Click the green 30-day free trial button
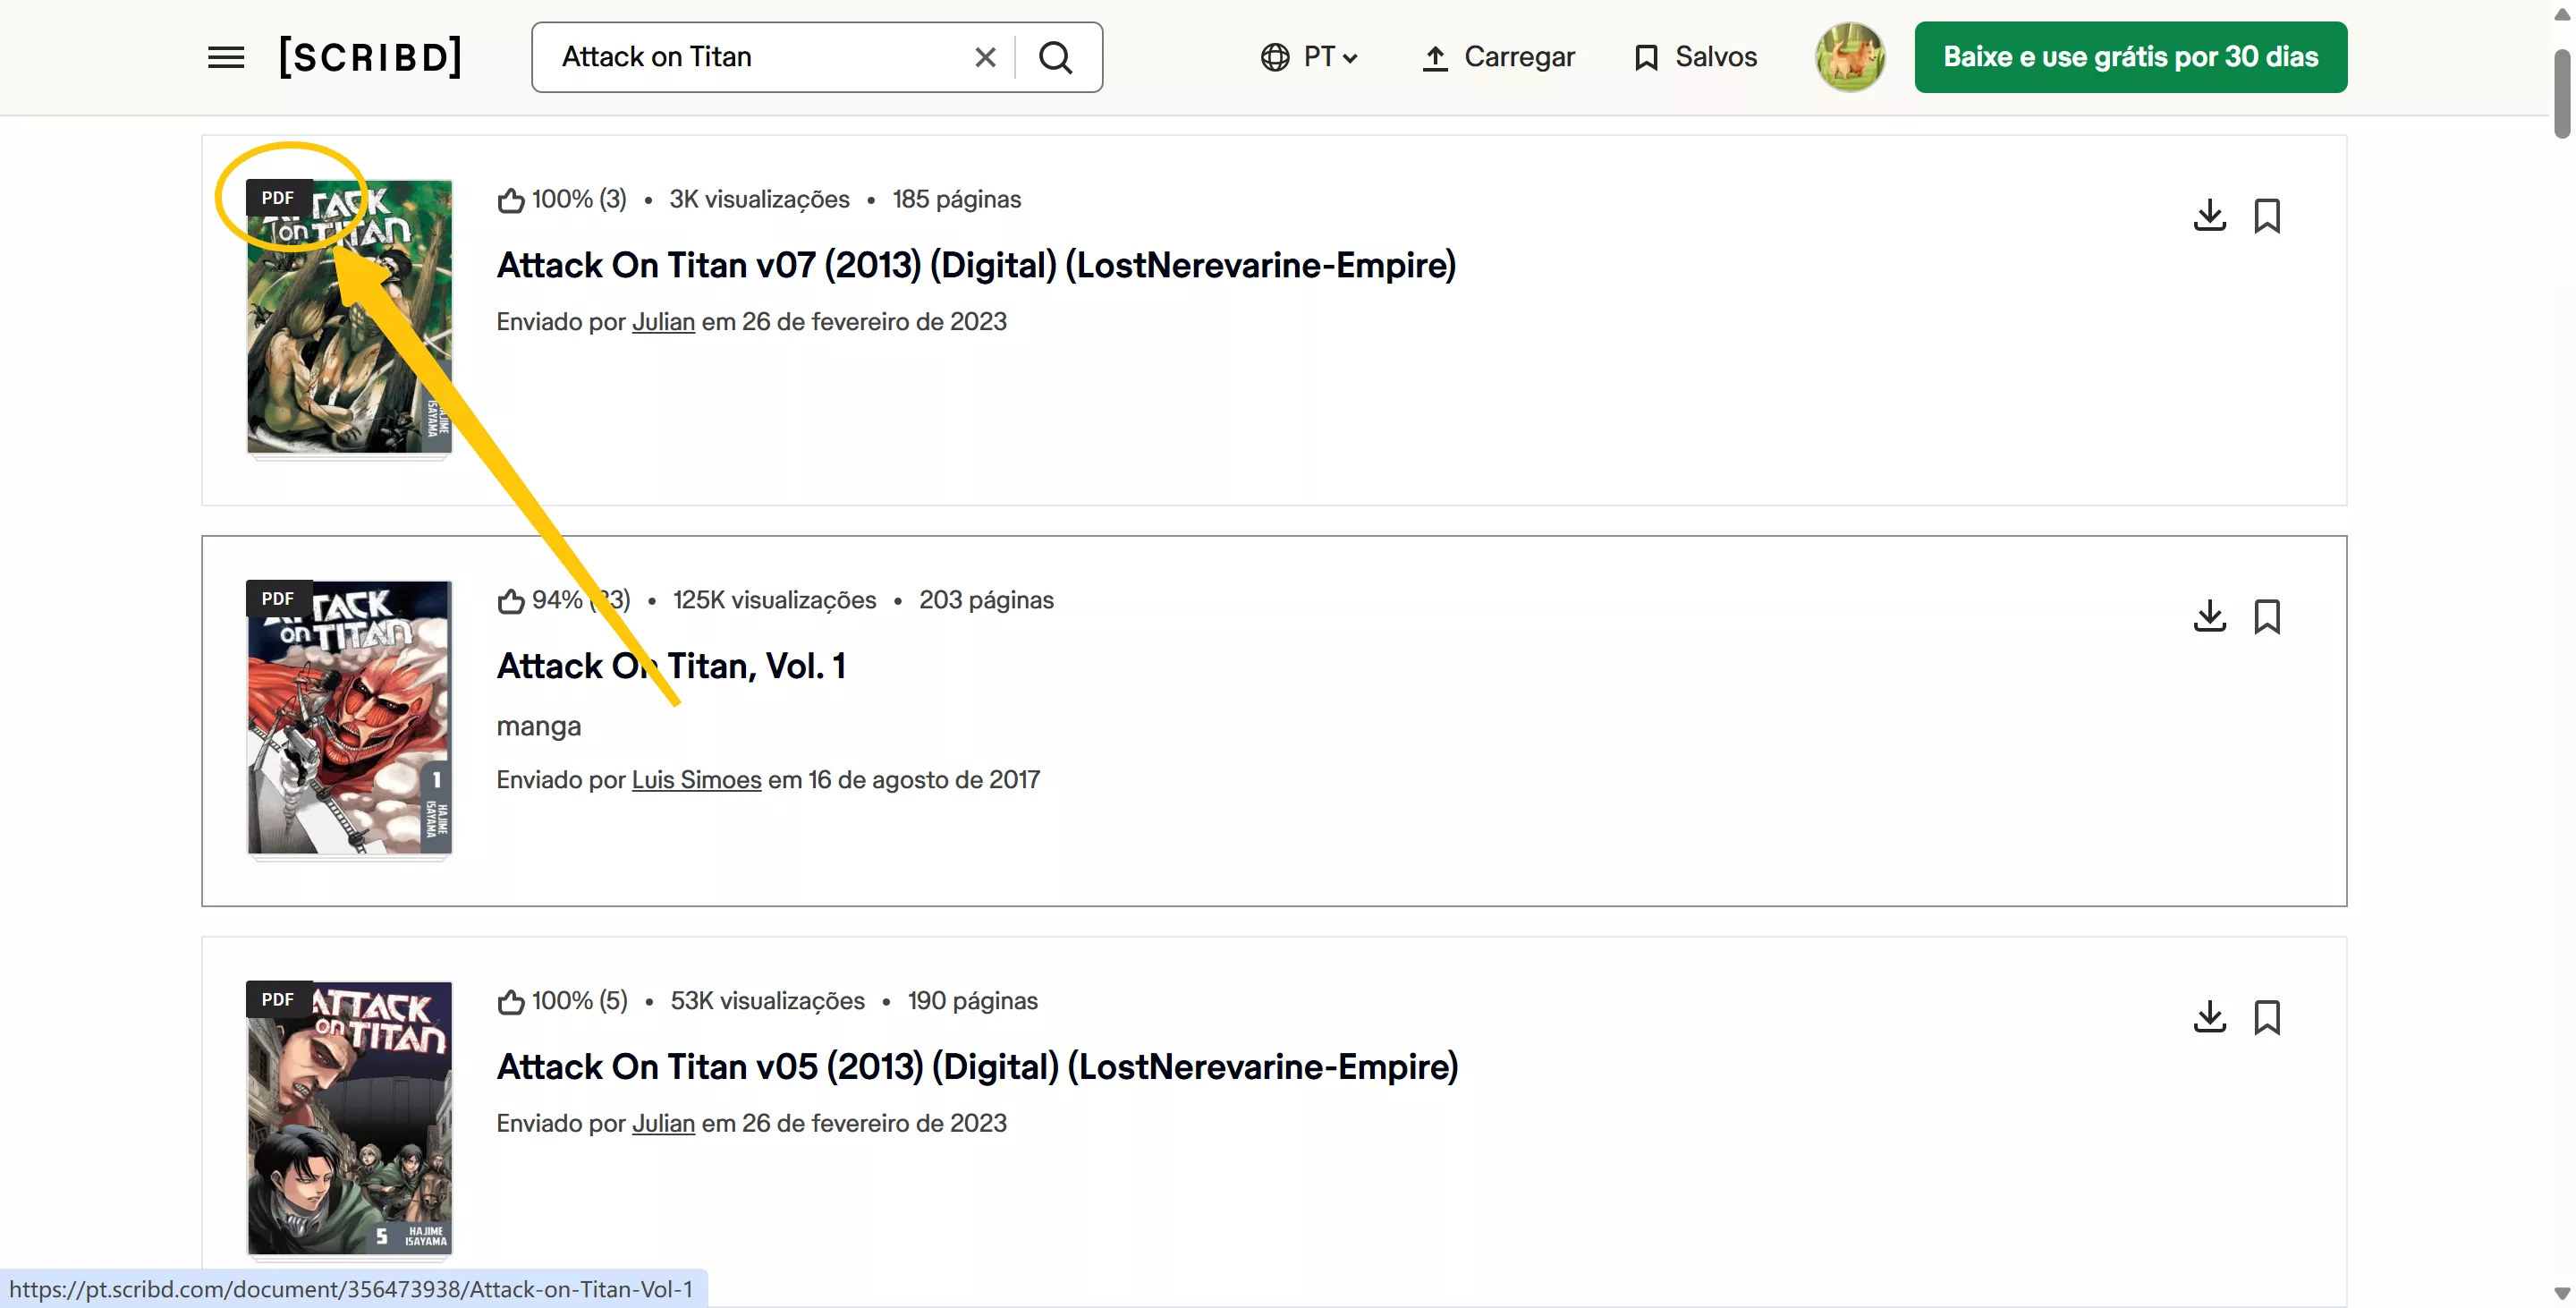Image resolution: width=2576 pixels, height=1308 pixels. pos(2130,57)
